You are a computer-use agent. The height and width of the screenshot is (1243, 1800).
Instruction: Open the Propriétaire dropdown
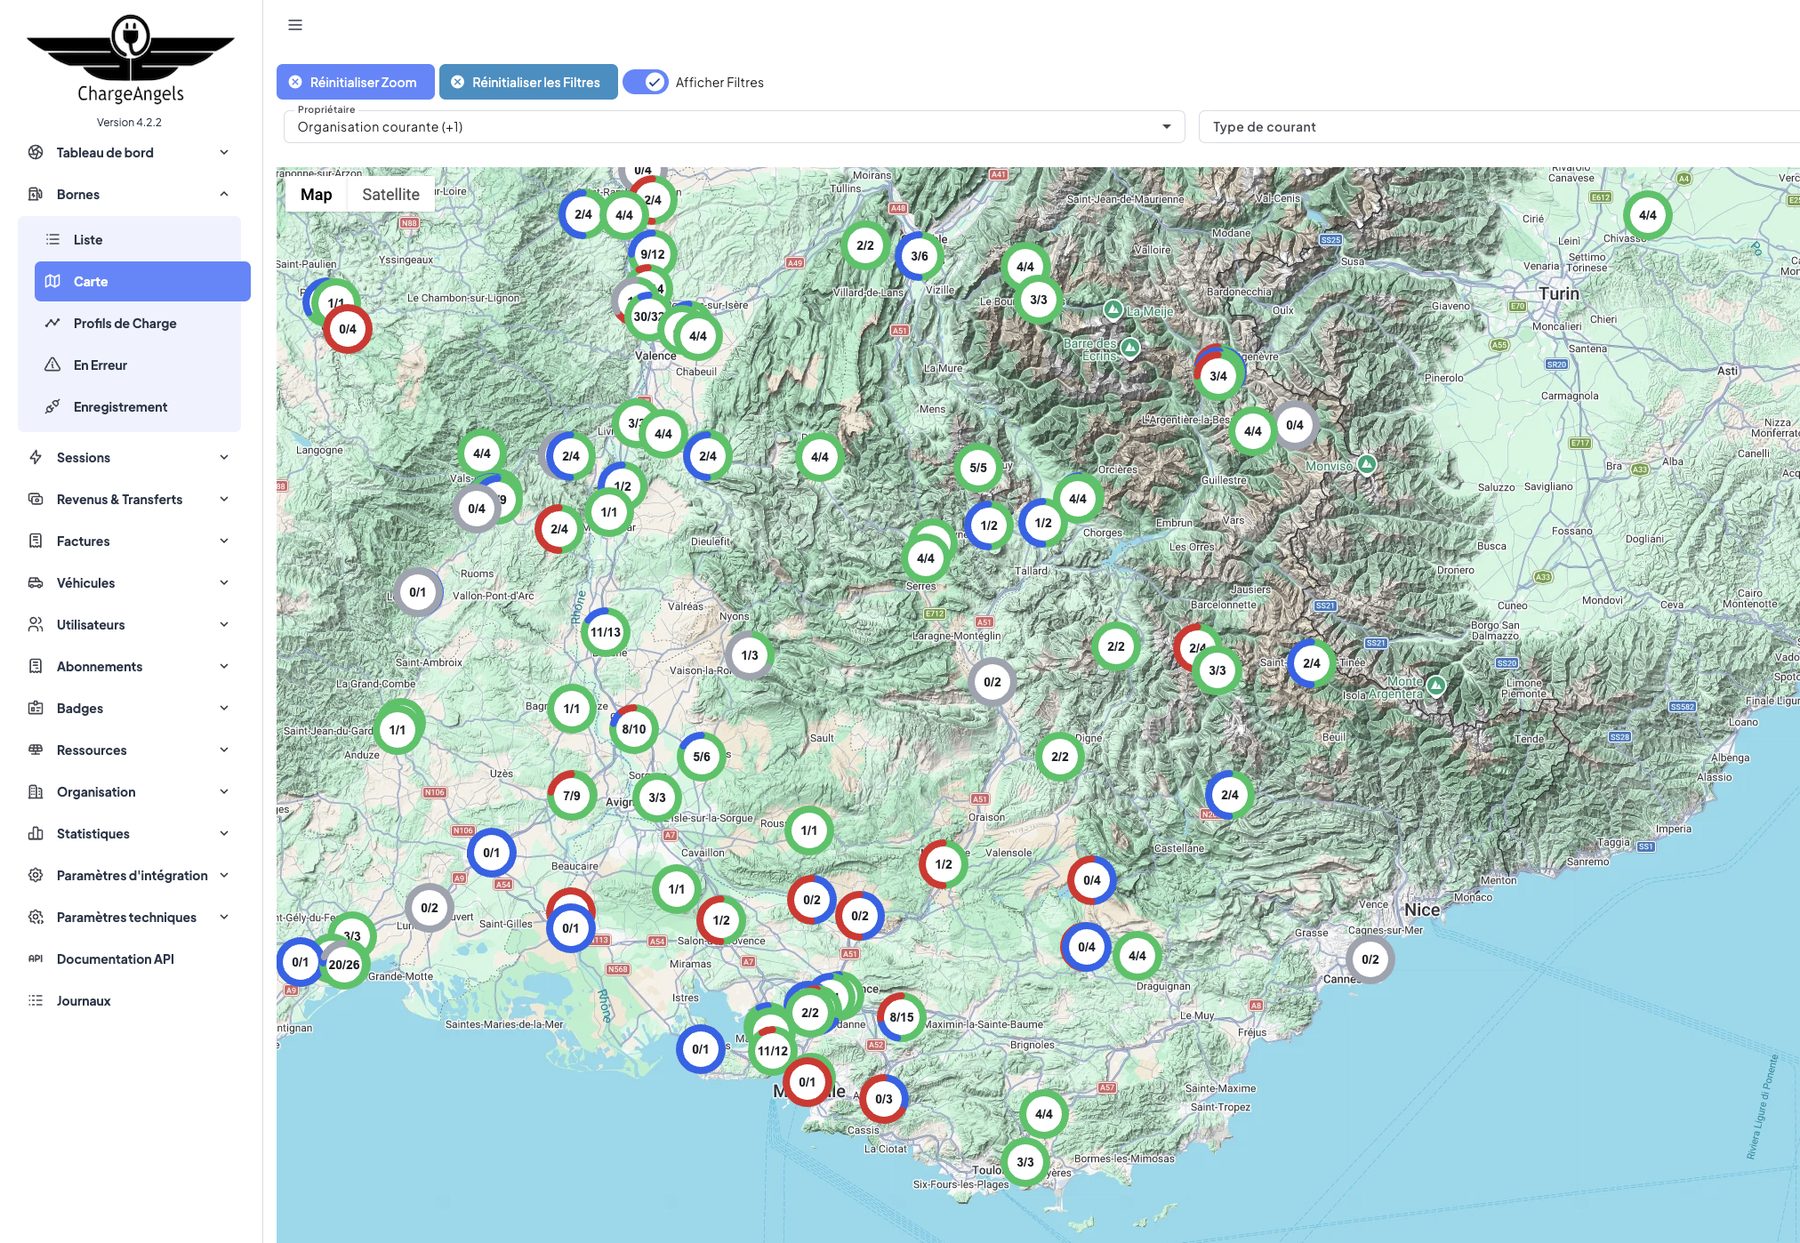pyautogui.click(x=734, y=127)
